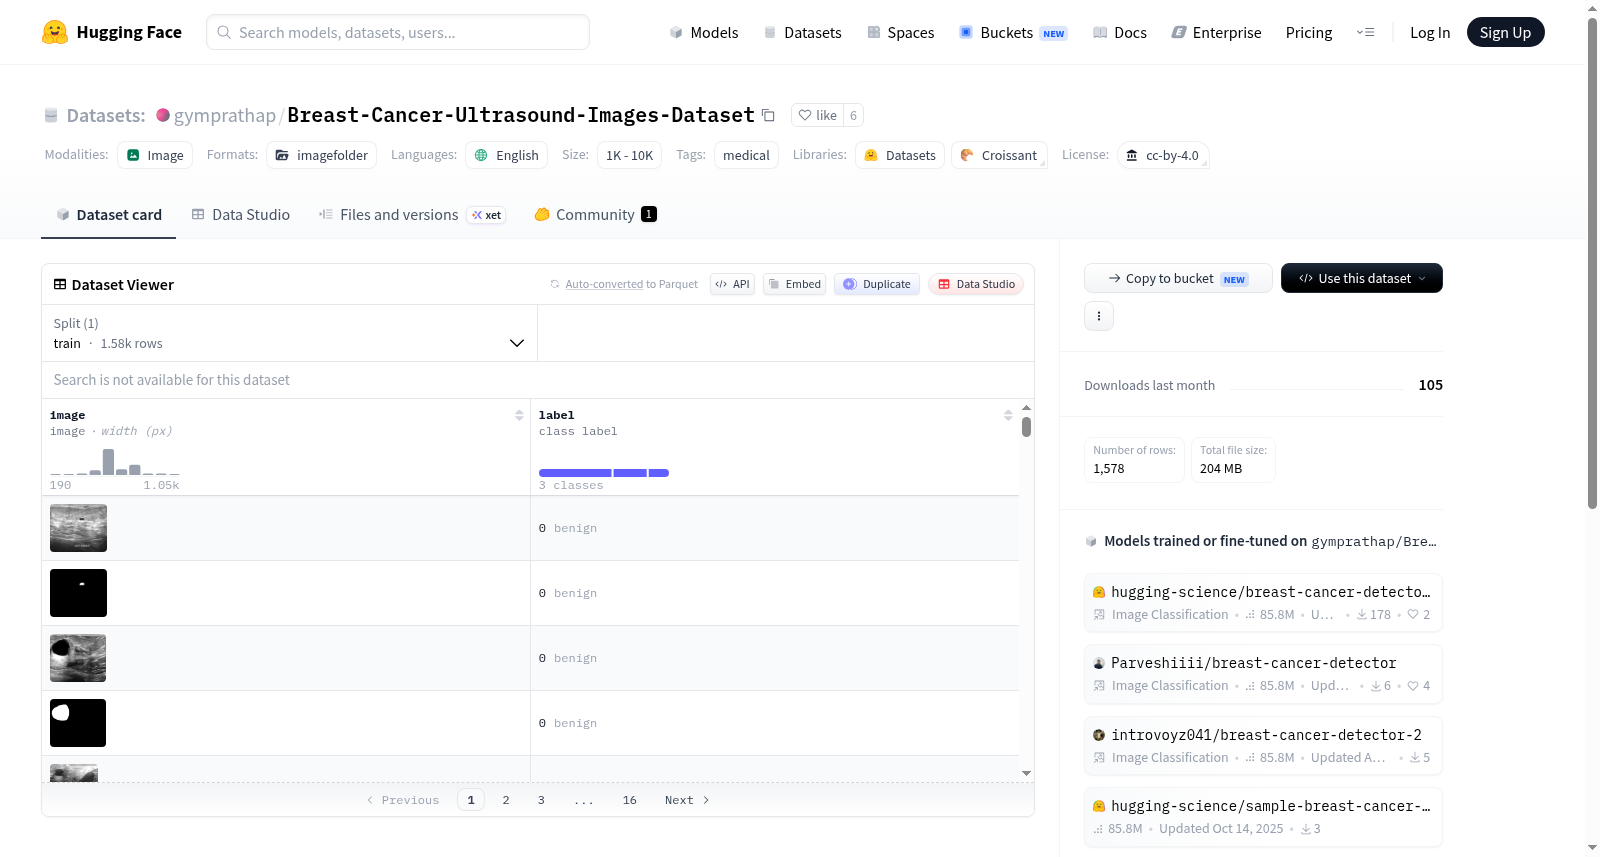Image resolution: width=1600 pixels, height=857 pixels.
Task: Sort by the label column toggle
Action: tap(1008, 415)
